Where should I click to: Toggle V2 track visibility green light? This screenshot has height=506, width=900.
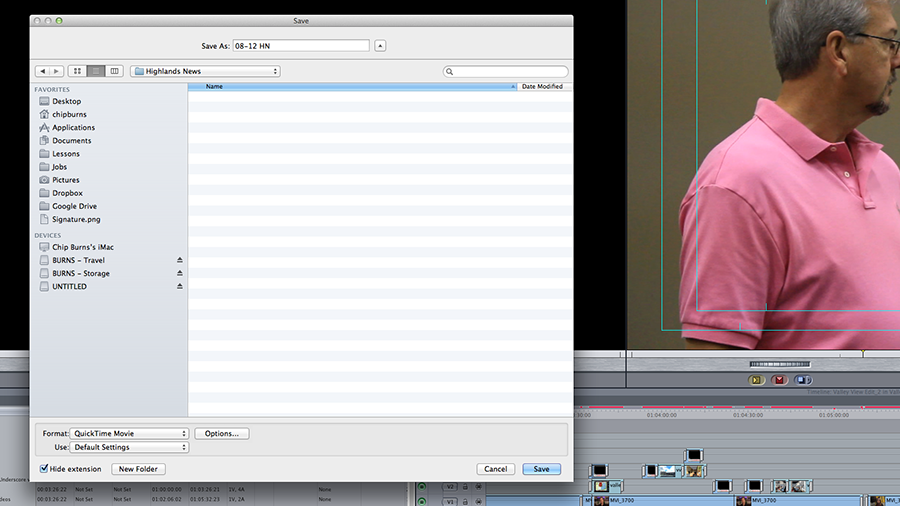click(x=422, y=487)
